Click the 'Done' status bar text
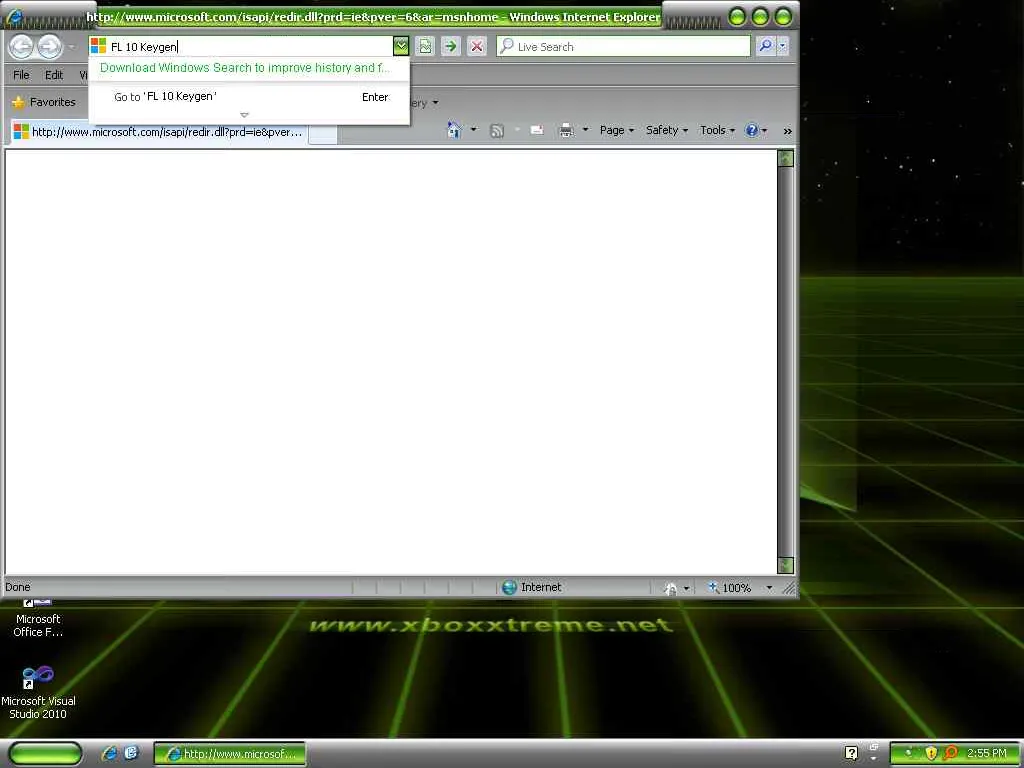This screenshot has height=768, width=1024. [x=18, y=587]
